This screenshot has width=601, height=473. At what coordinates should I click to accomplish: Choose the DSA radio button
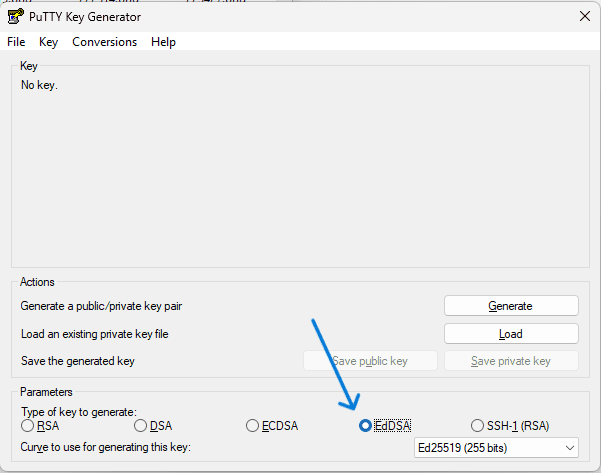tap(140, 426)
